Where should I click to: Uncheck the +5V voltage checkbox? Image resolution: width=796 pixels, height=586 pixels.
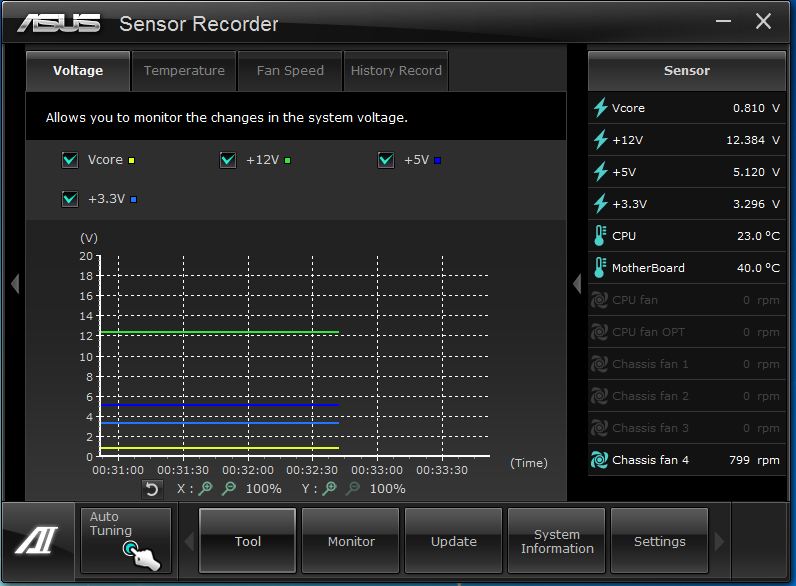click(386, 160)
